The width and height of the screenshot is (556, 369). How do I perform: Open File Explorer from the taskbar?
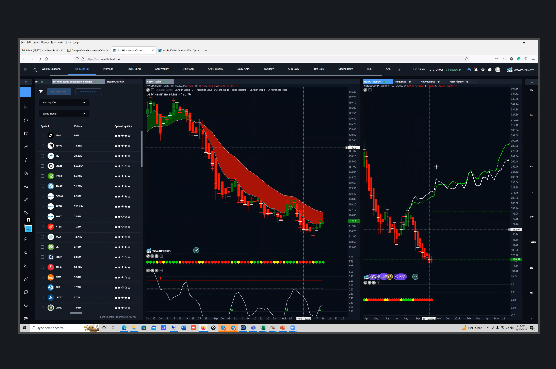coord(134,328)
